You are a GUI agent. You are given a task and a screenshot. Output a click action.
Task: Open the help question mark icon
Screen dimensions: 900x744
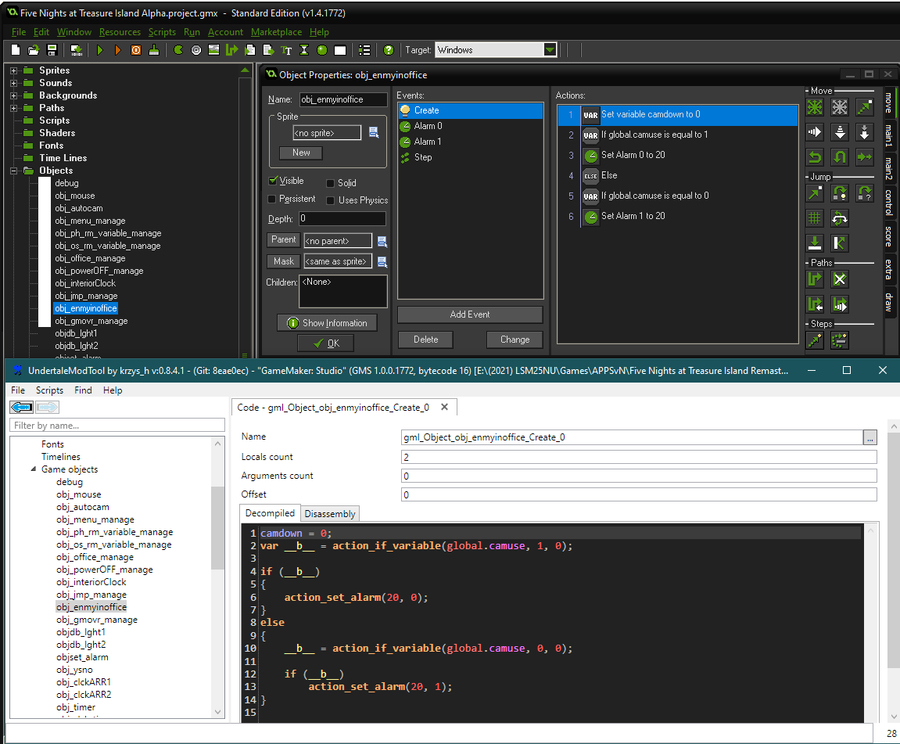[x=388, y=50]
